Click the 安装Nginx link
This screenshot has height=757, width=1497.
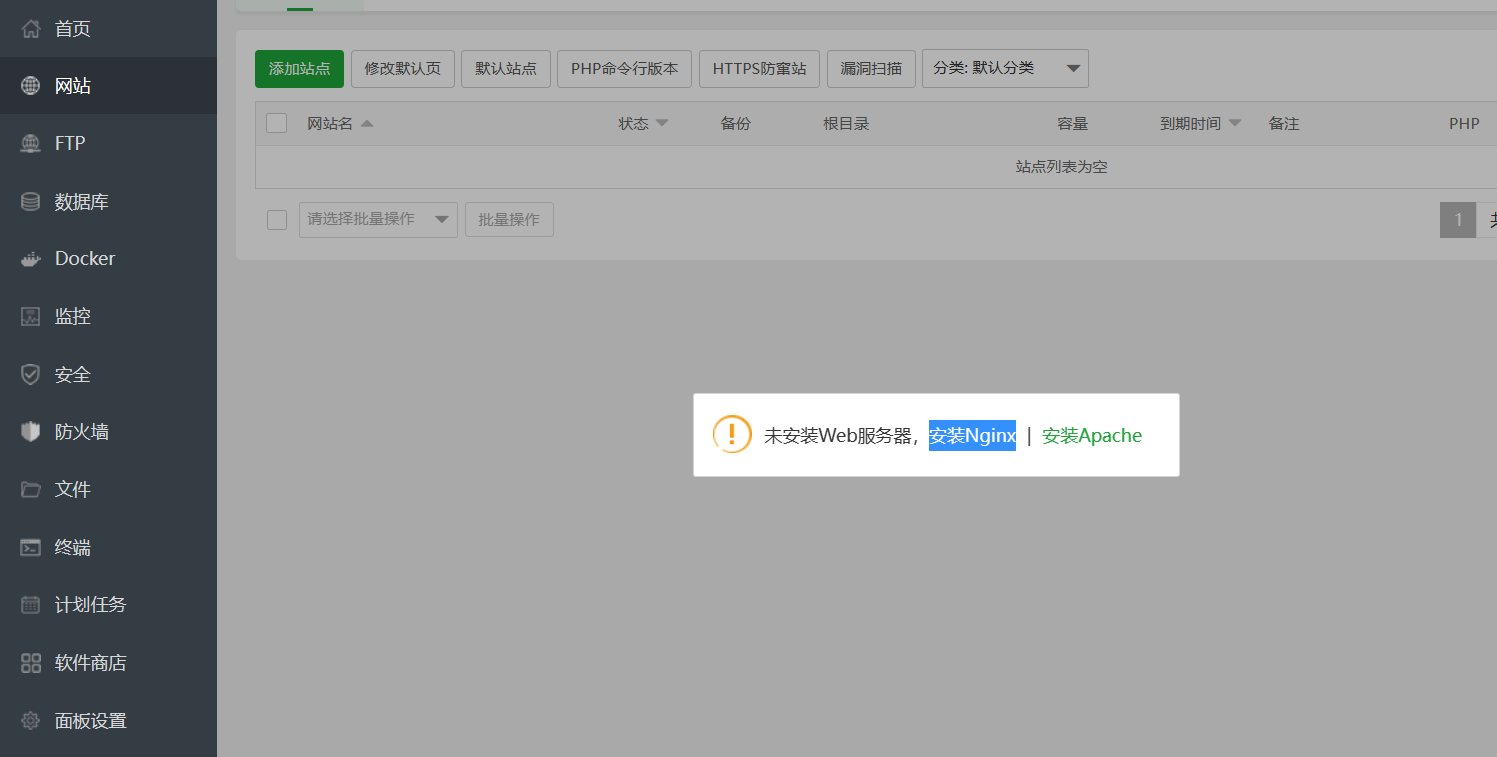click(x=972, y=435)
